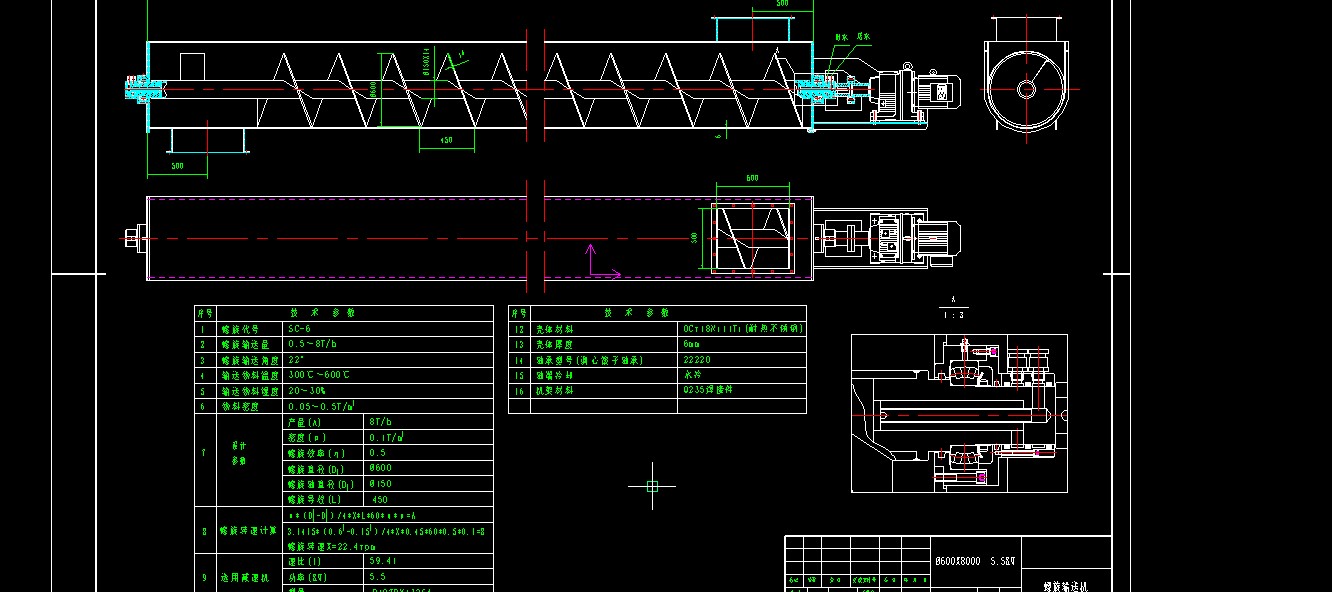Select the 59.41 speed ratio value
1332x592 pixels.
[384, 561]
